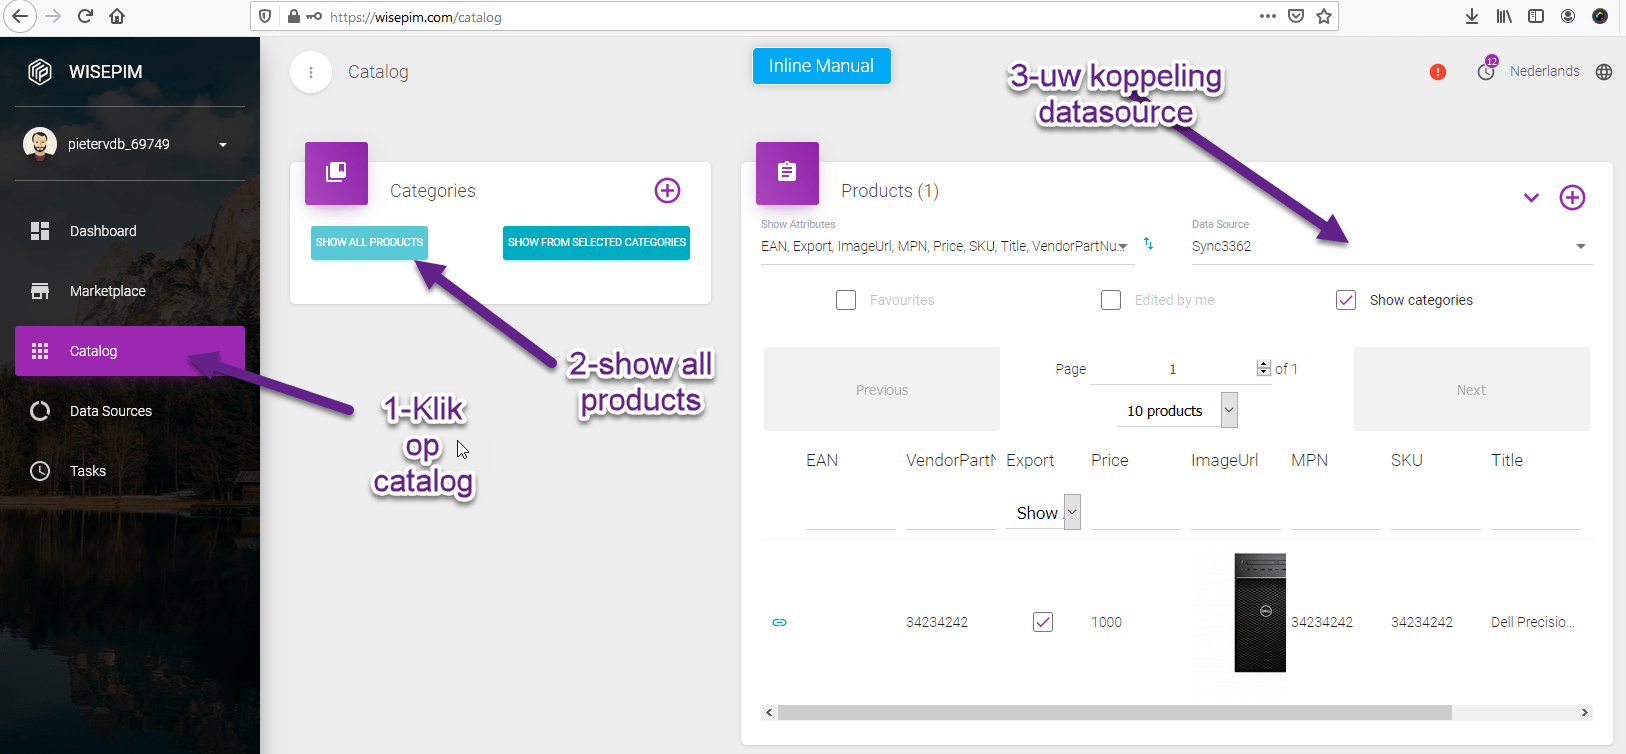Click the Title column header
1626x754 pixels.
[x=1507, y=460]
